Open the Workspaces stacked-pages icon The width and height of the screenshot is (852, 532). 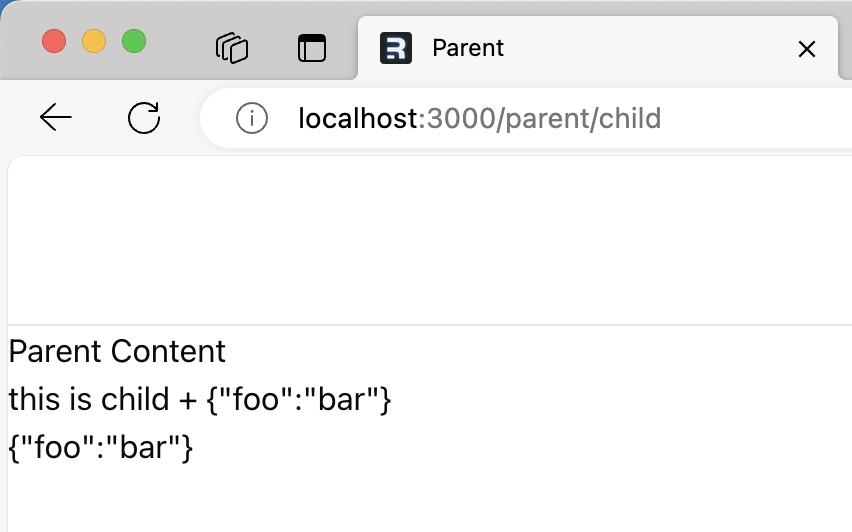232,48
